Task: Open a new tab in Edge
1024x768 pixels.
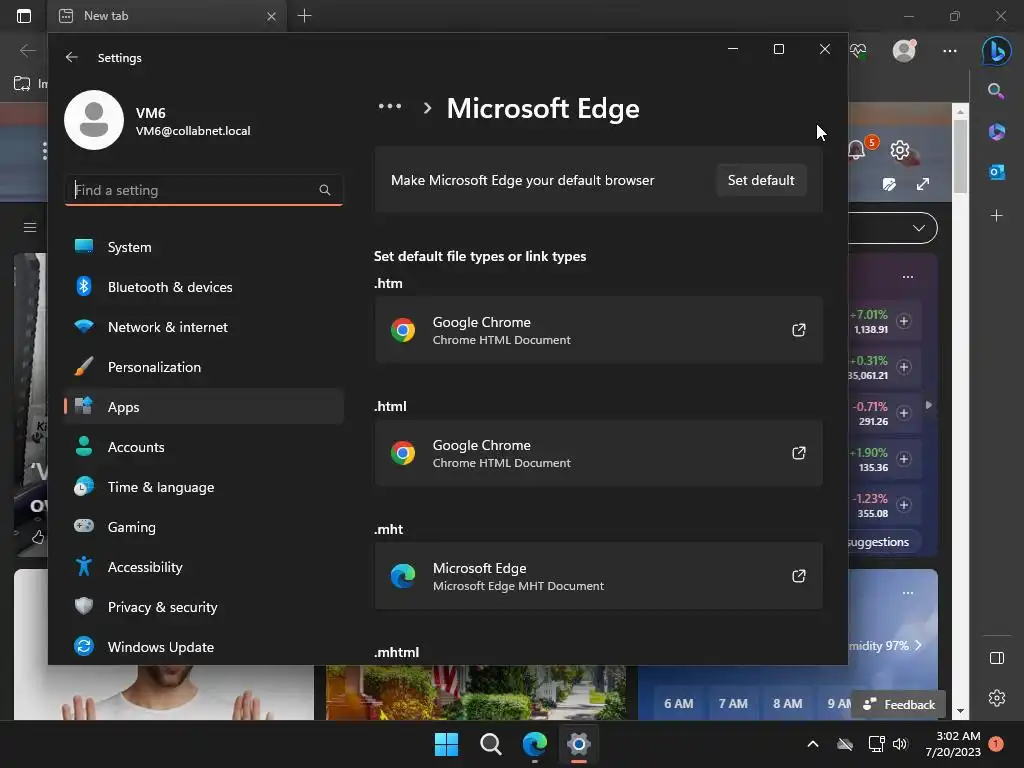Action: click(x=304, y=16)
